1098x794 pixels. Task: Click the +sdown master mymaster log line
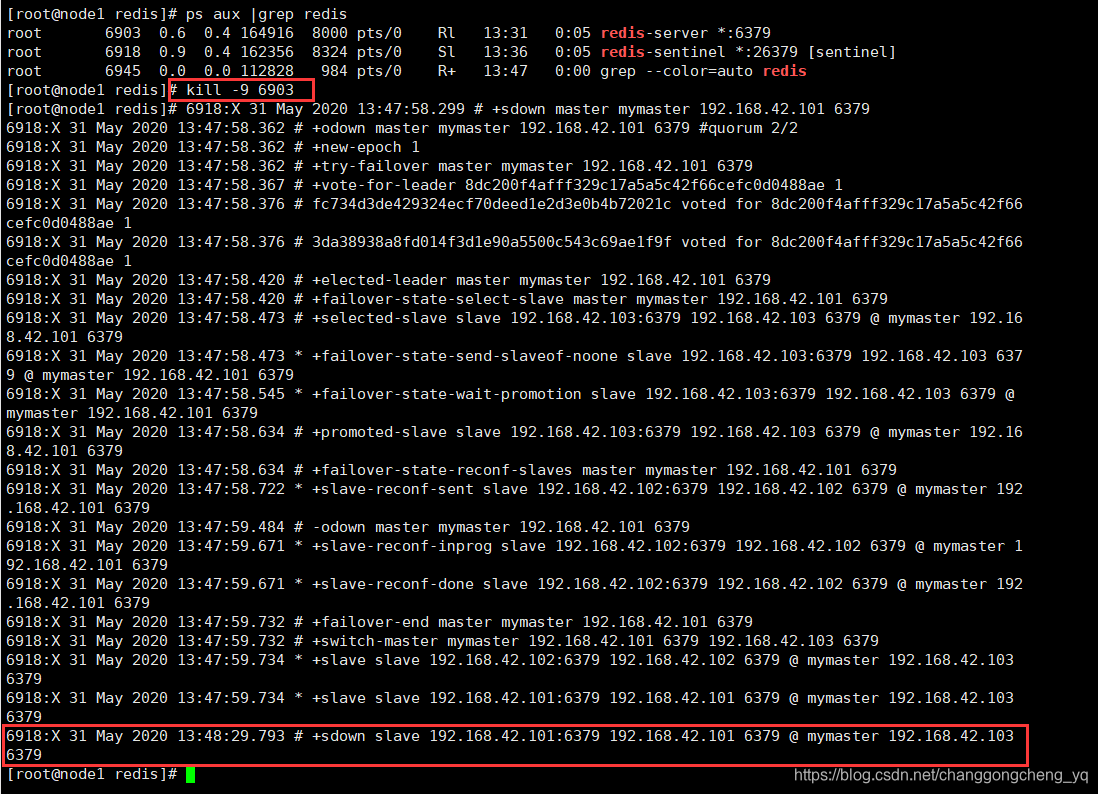[528, 109]
